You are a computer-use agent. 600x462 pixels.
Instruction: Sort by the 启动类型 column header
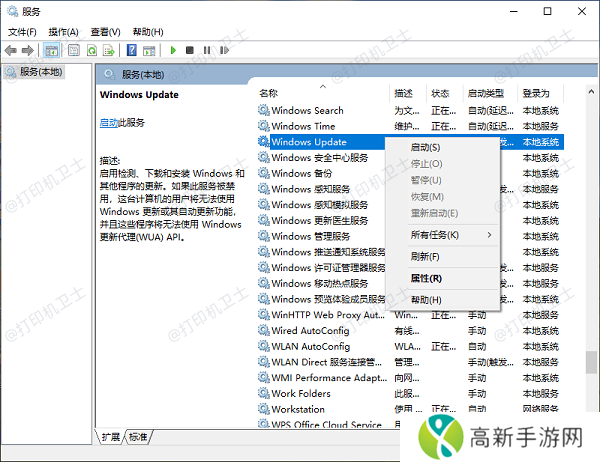[490, 93]
